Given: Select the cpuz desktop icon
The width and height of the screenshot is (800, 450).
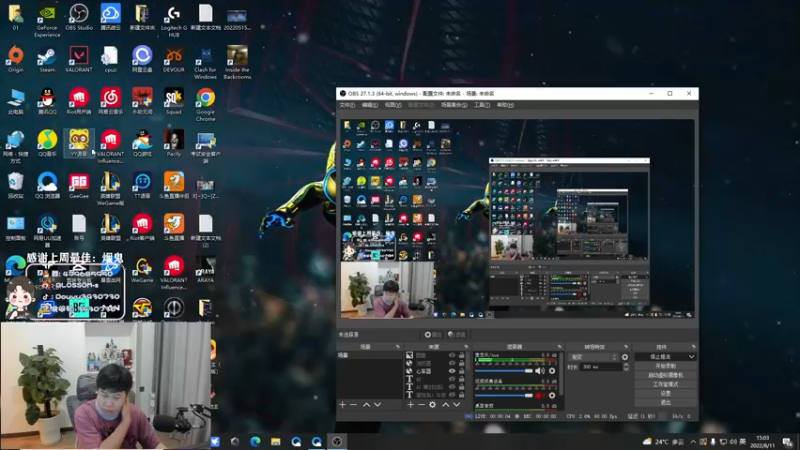Looking at the screenshot, I should (110, 60).
